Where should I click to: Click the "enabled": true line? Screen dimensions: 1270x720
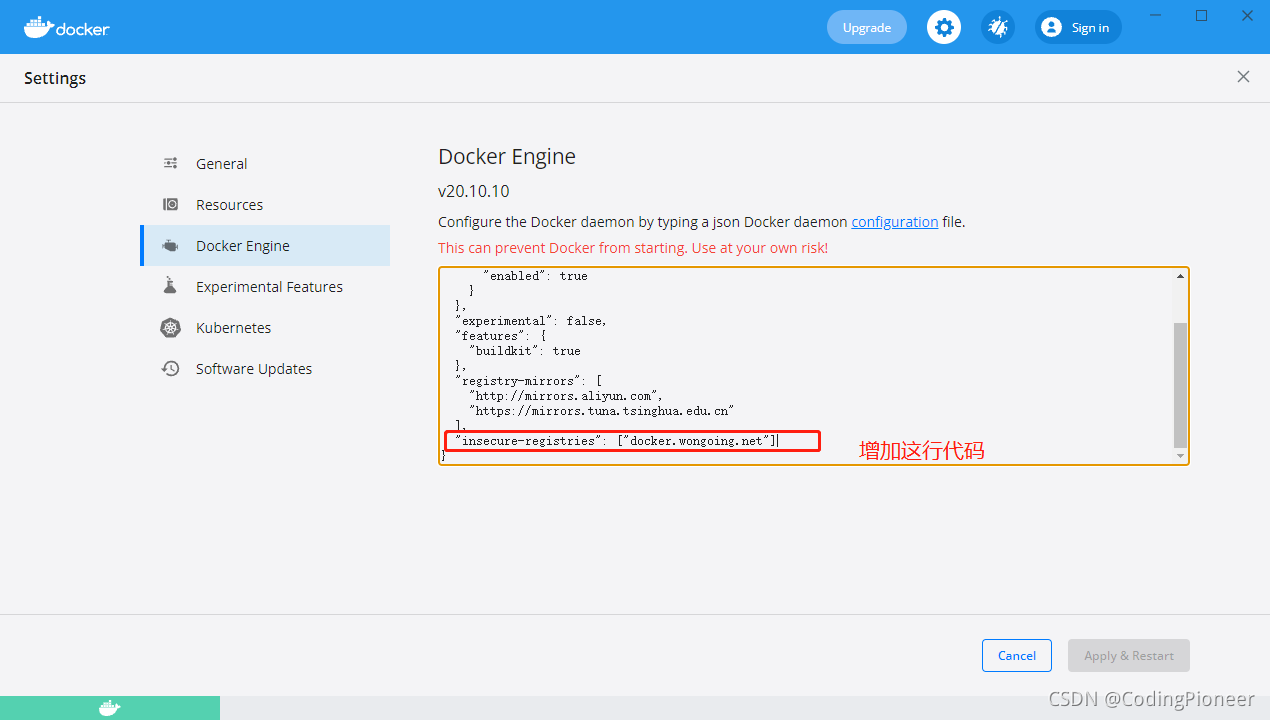[536, 276]
